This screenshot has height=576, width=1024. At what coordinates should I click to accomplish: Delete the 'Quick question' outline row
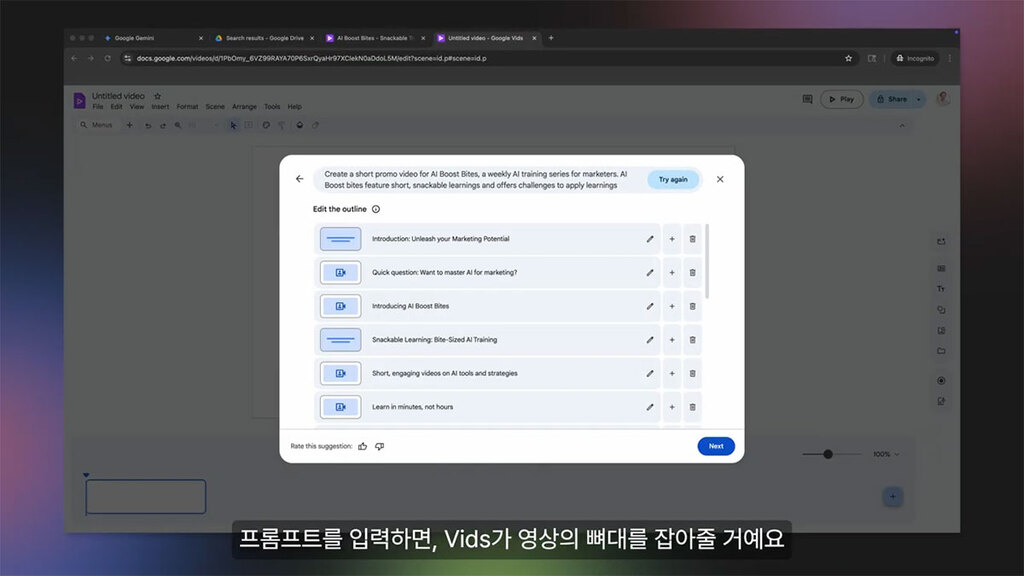[693, 272]
